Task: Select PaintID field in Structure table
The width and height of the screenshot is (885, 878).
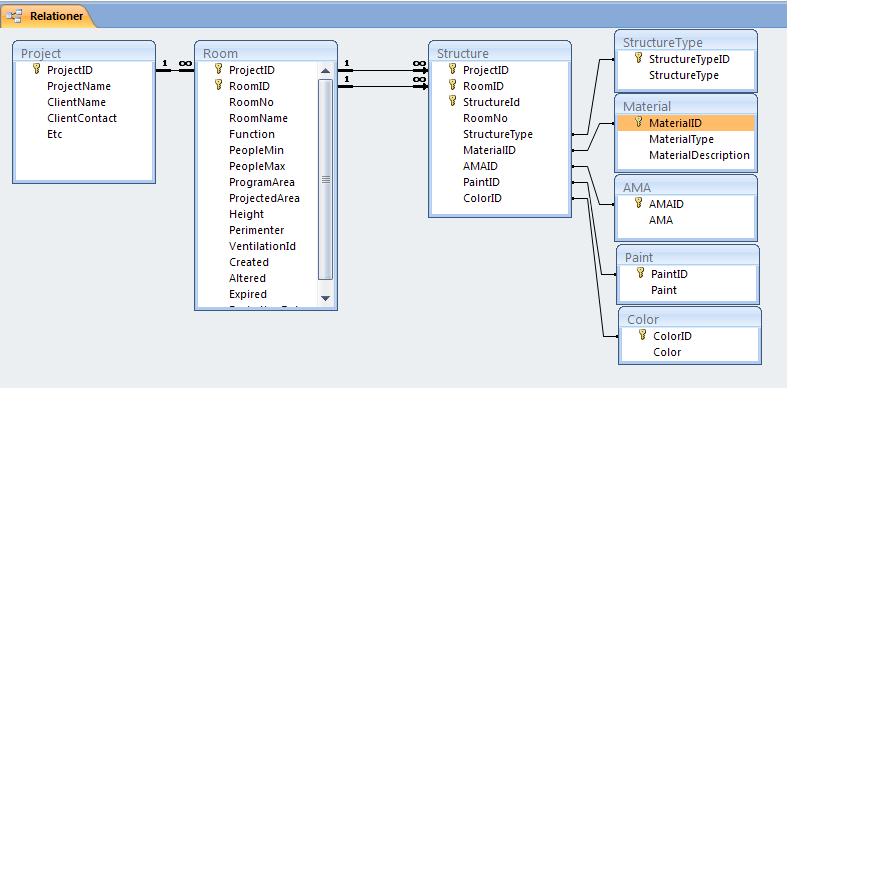Action: 481,182
